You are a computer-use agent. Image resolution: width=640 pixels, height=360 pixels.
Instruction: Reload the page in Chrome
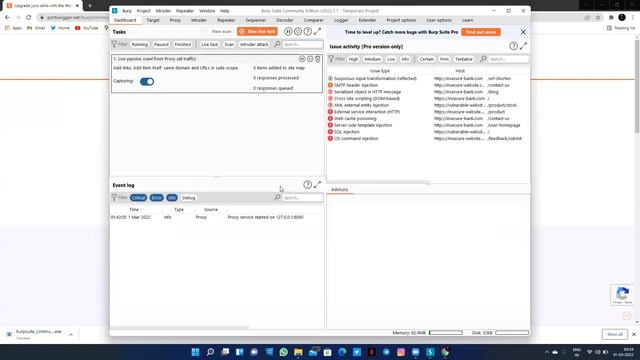[x=29, y=17]
